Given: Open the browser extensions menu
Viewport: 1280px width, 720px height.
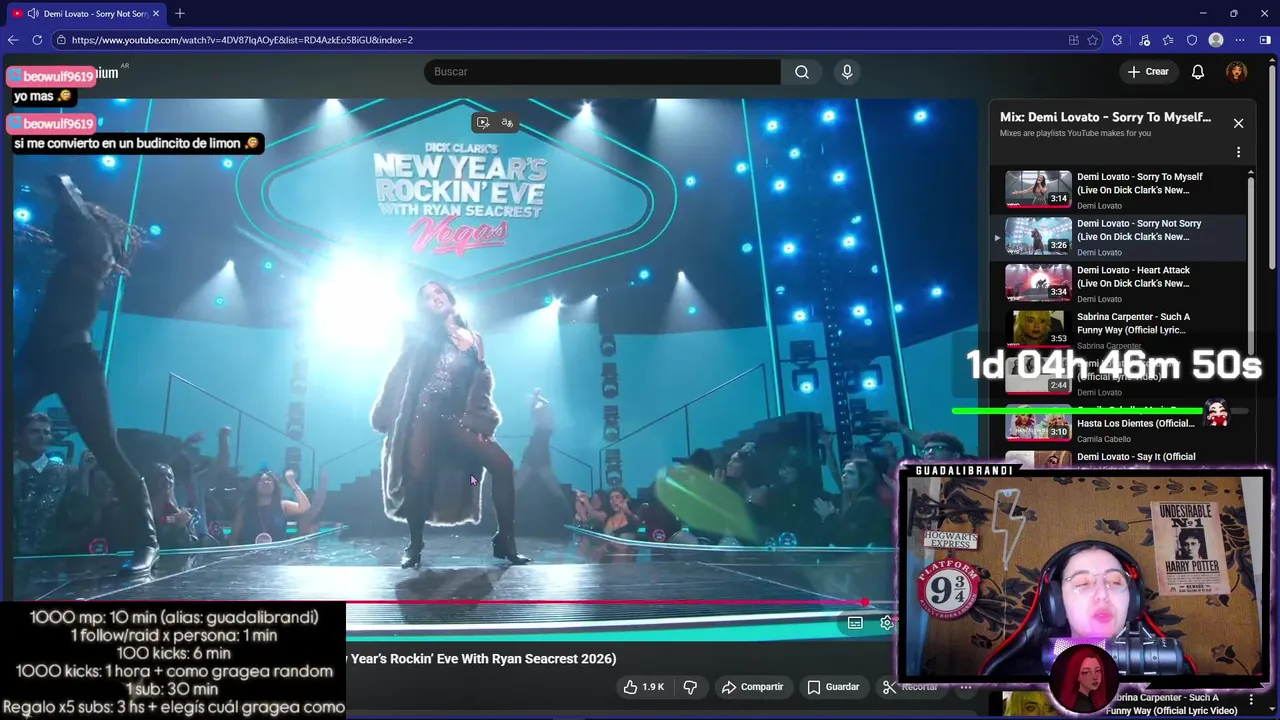Looking at the screenshot, I should click(x=1117, y=40).
